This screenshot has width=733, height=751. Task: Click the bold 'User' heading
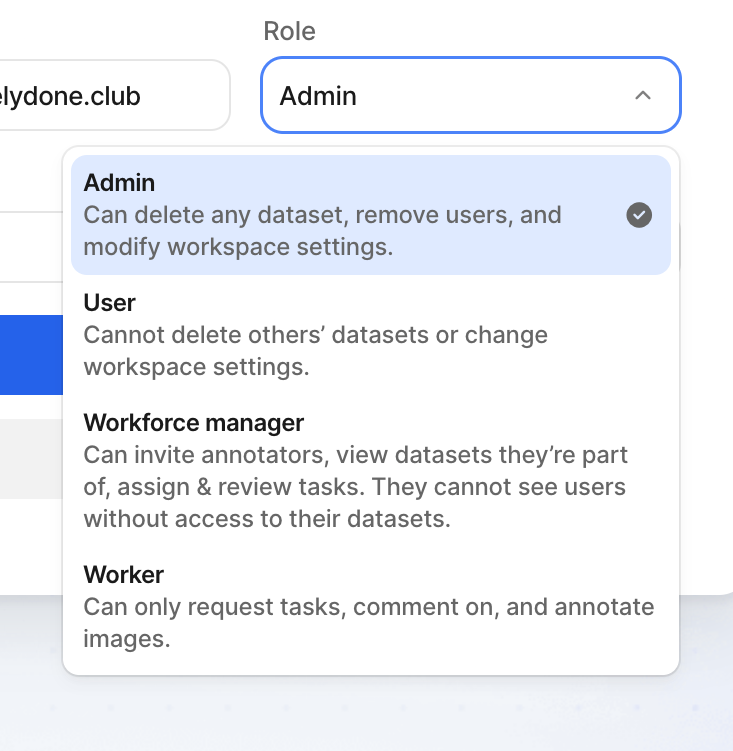[x=109, y=302]
